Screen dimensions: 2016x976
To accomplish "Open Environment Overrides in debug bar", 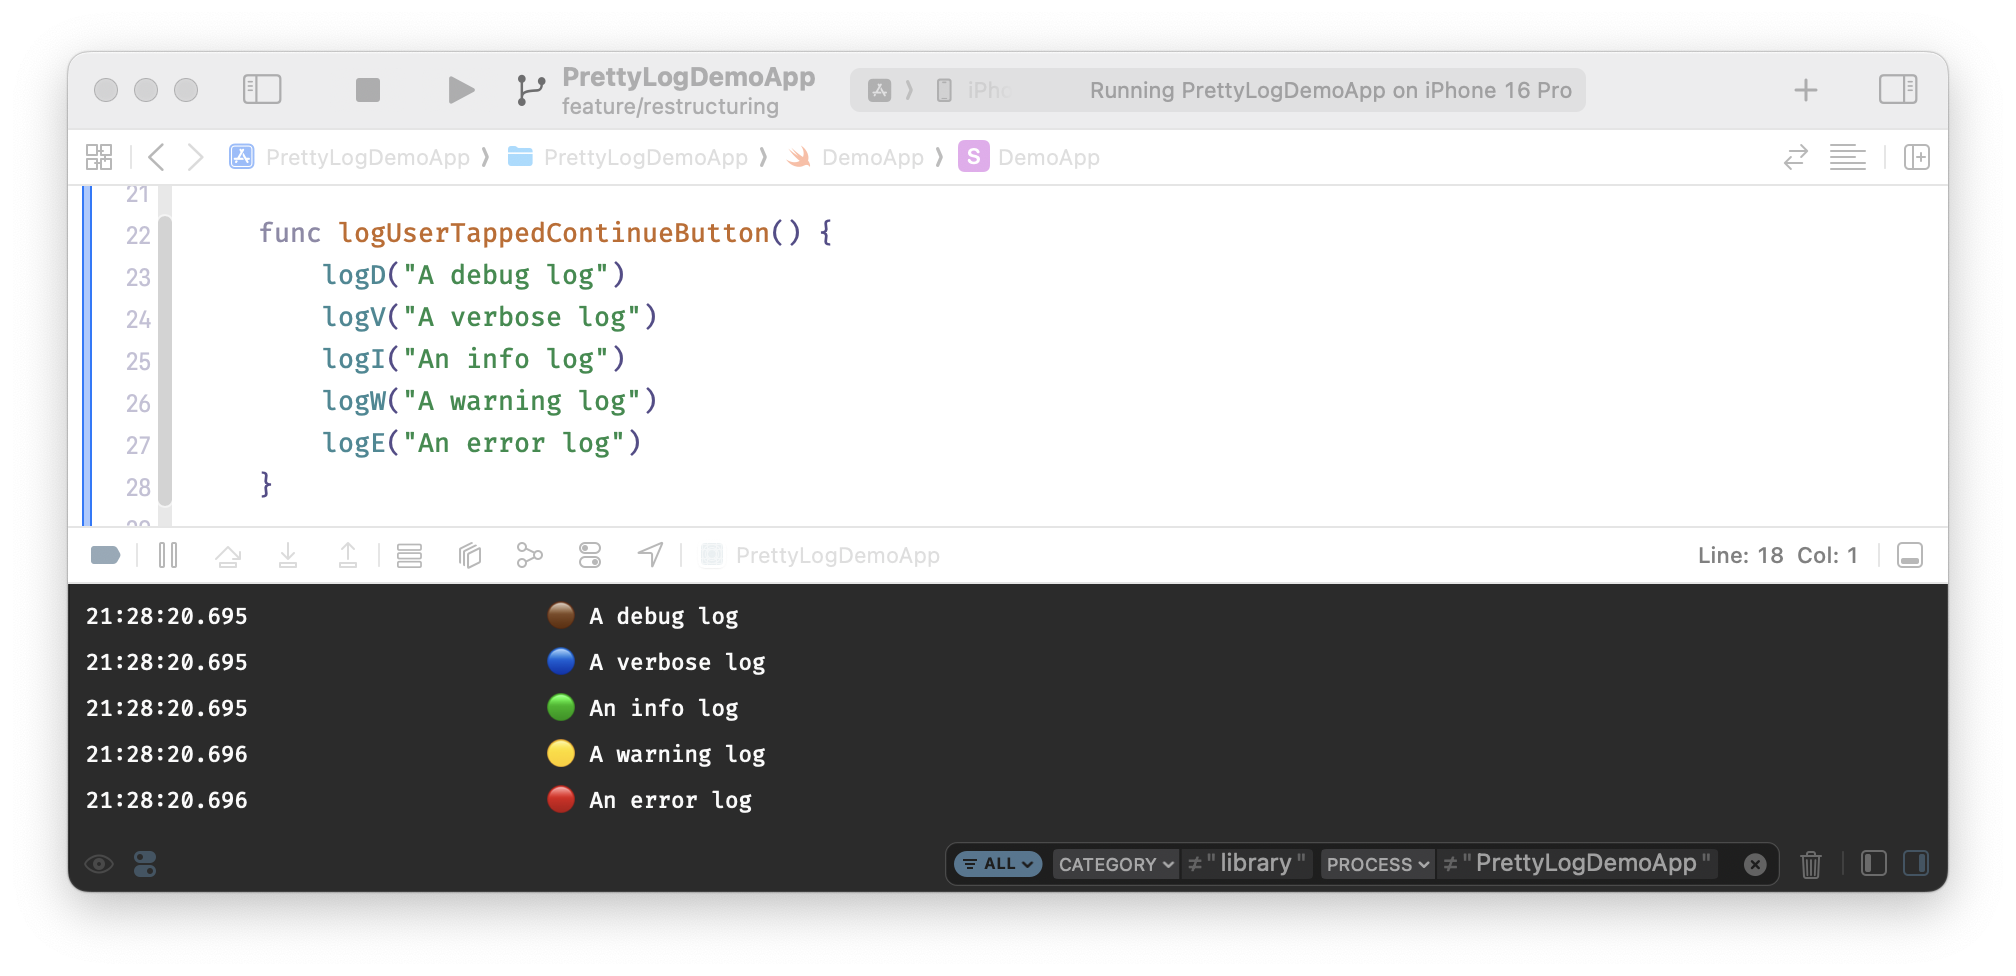I will (590, 555).
